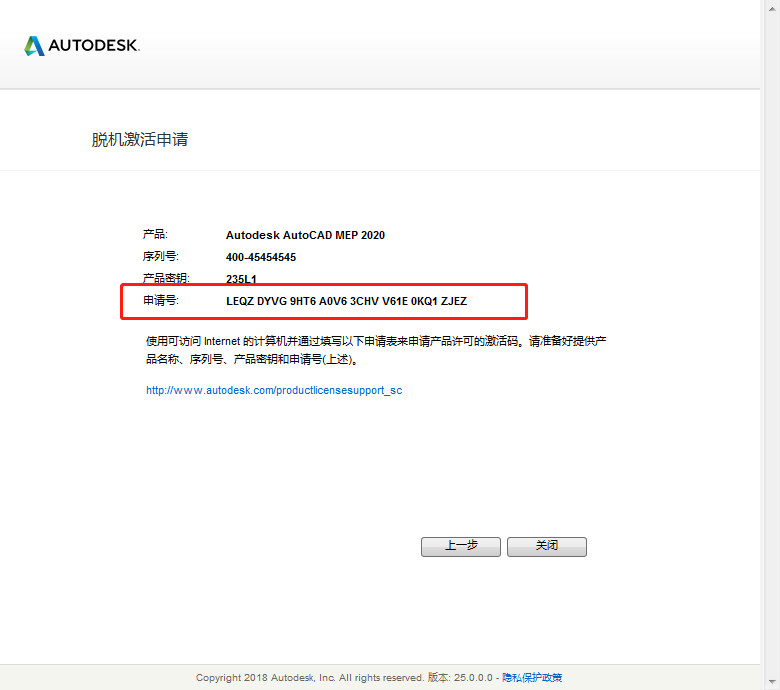Select product name Autodesk AutoCAD MEP 2020
Viewport: 780px width, 690px height.
pyautogui.click(x=305, y=235)
